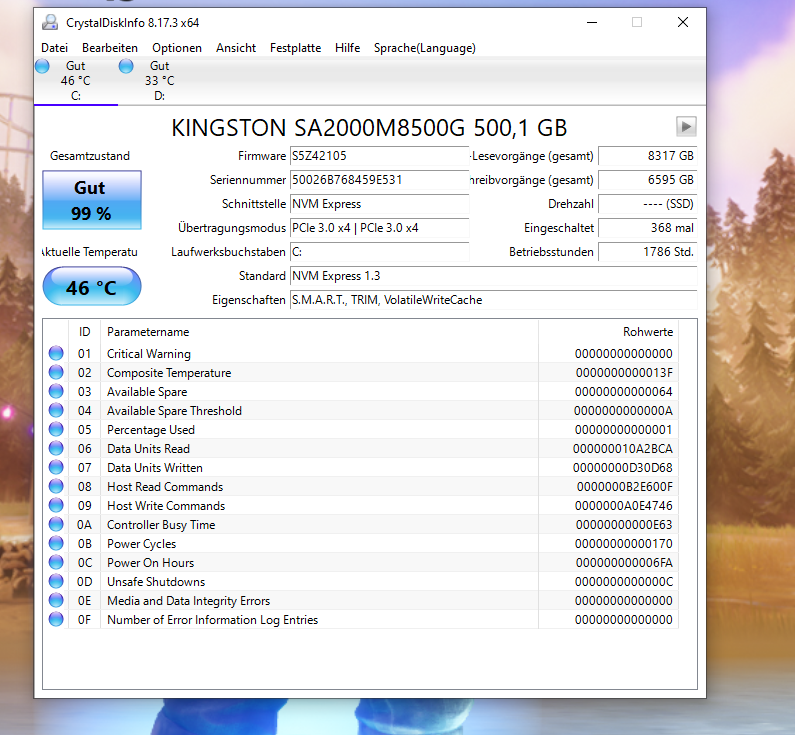The image size is (795, 735).
Task: Click the ID column header
Action: pos(85,332)
